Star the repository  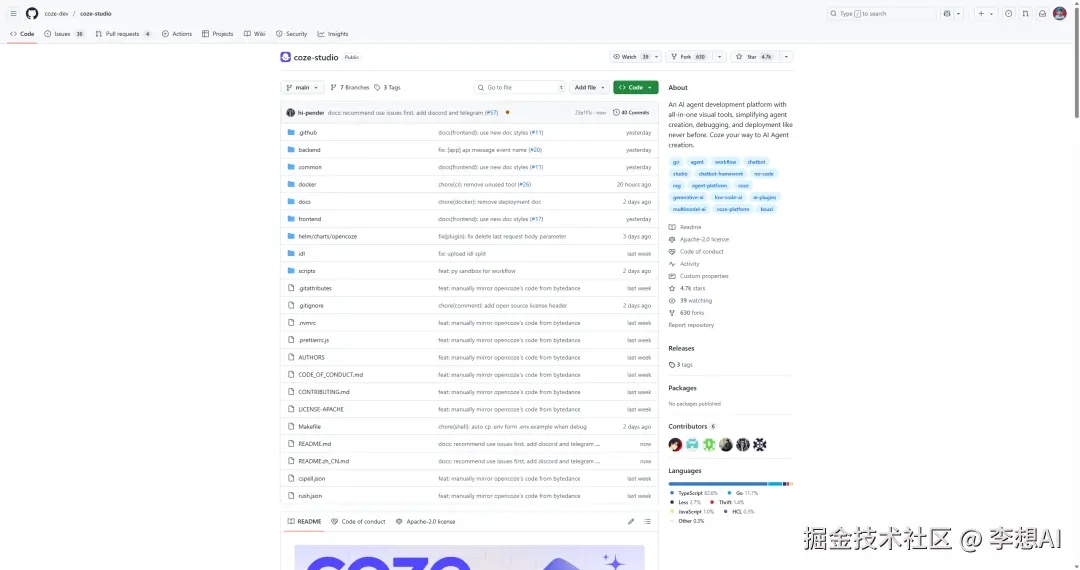pos(754,57)
